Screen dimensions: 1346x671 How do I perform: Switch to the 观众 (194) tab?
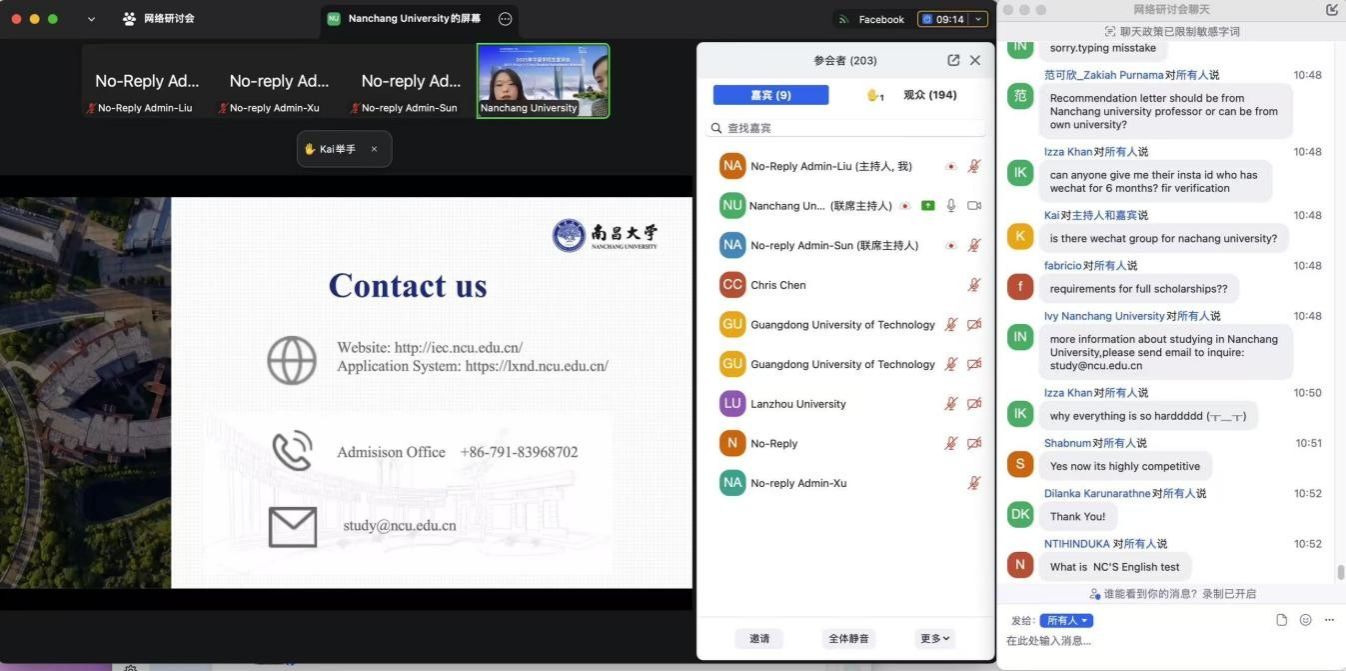[x=929, y=95]
